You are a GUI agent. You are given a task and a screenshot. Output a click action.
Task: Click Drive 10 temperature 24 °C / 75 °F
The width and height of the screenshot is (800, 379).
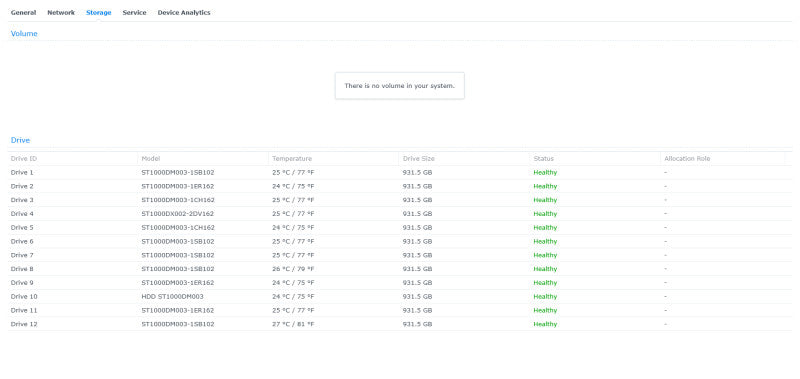[293, 296]
